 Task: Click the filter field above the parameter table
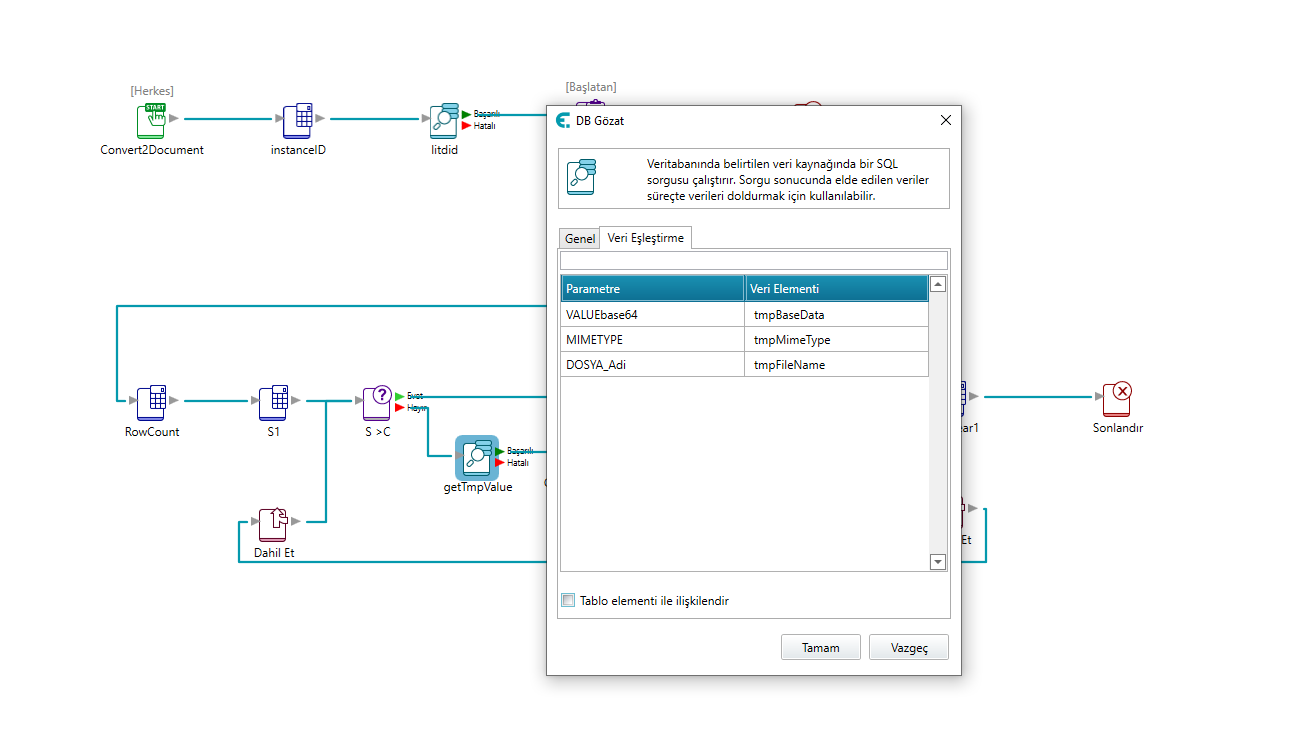point(753,261)
